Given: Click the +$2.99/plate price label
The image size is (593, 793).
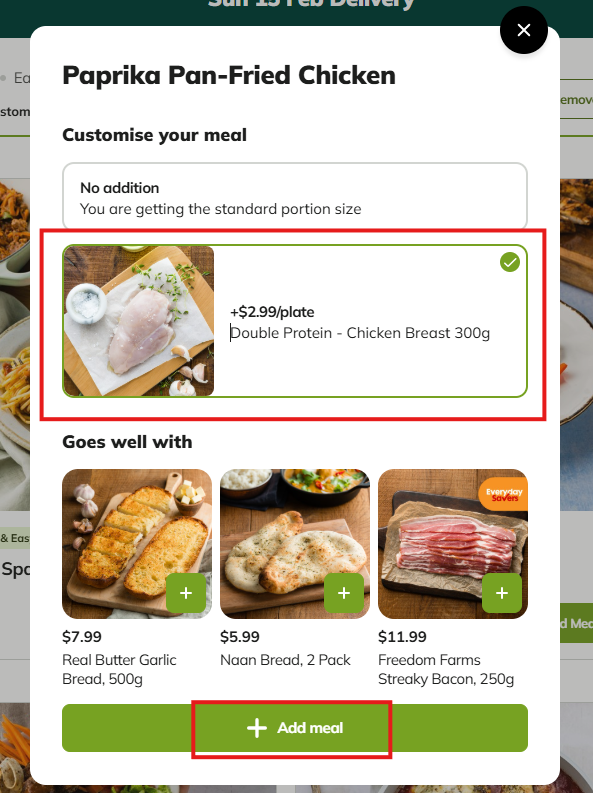Looking at the screenshot, I should coord(272,312).
